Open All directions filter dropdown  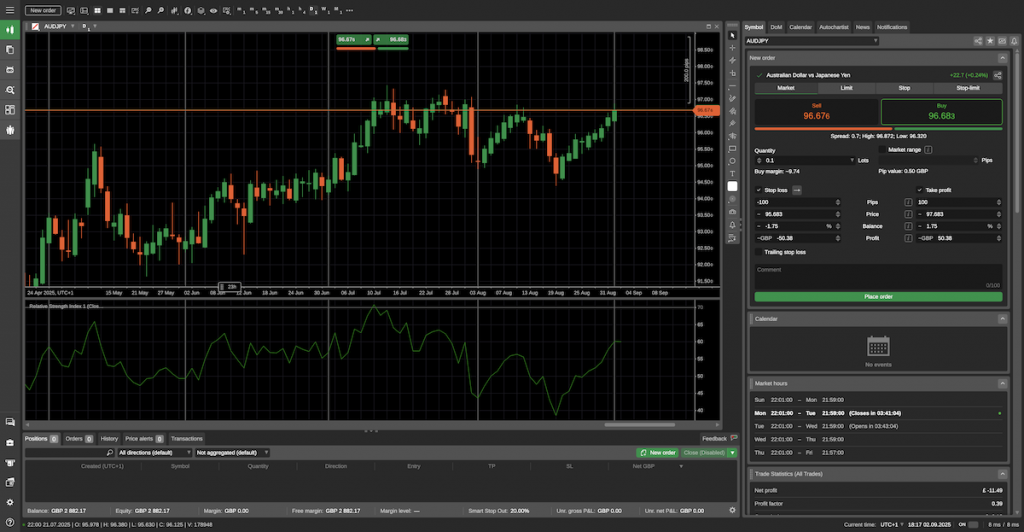pos(154,452)
